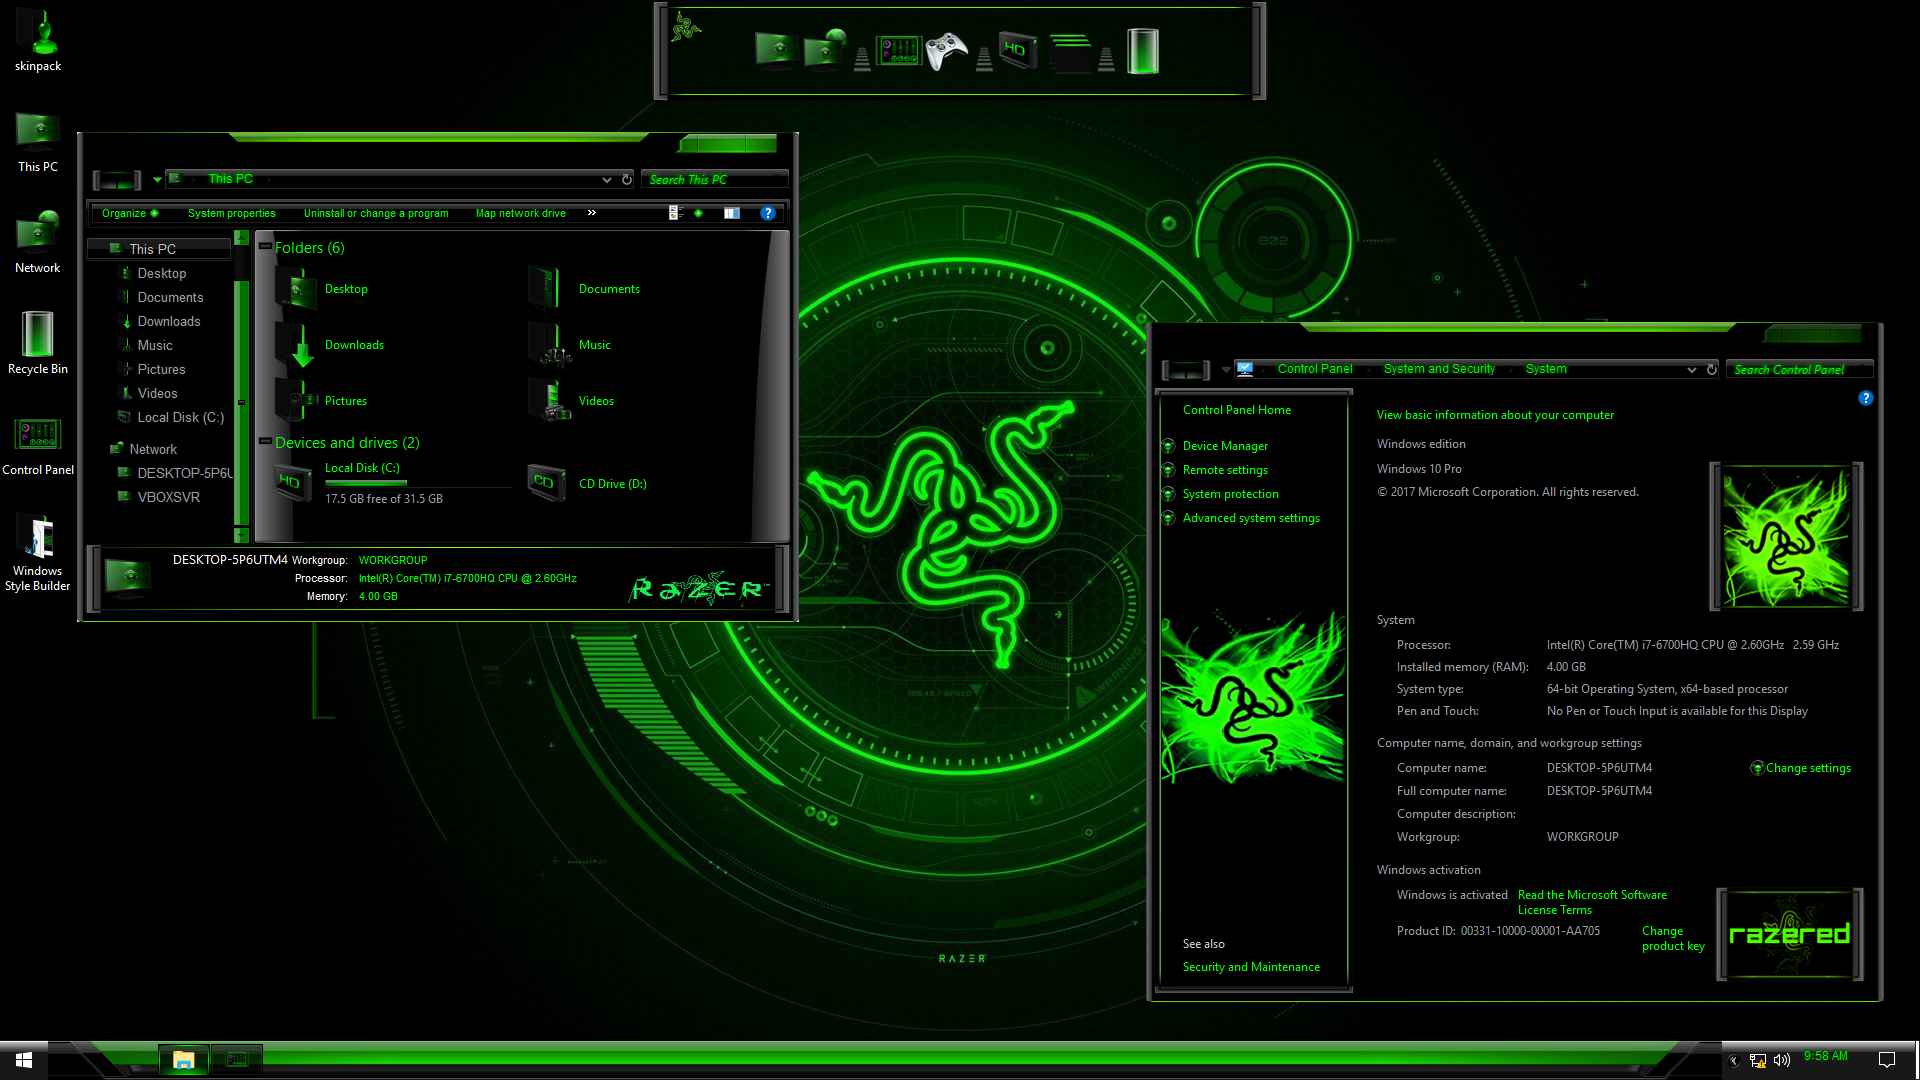Click the Change settings link
The image size is (1920, 1080).
coord(1807,768)
